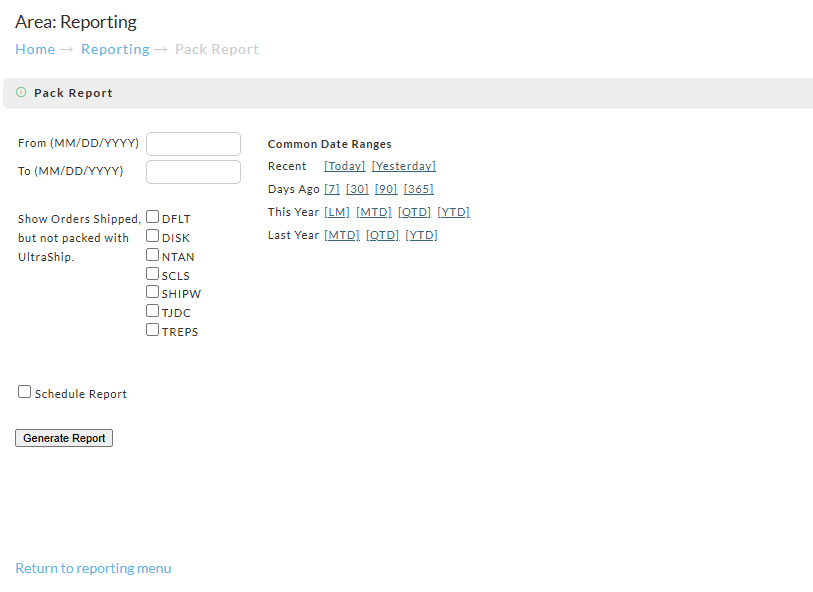Click the Generate Report button
This screenshot has height=592, width=813.
pos(64,438)
